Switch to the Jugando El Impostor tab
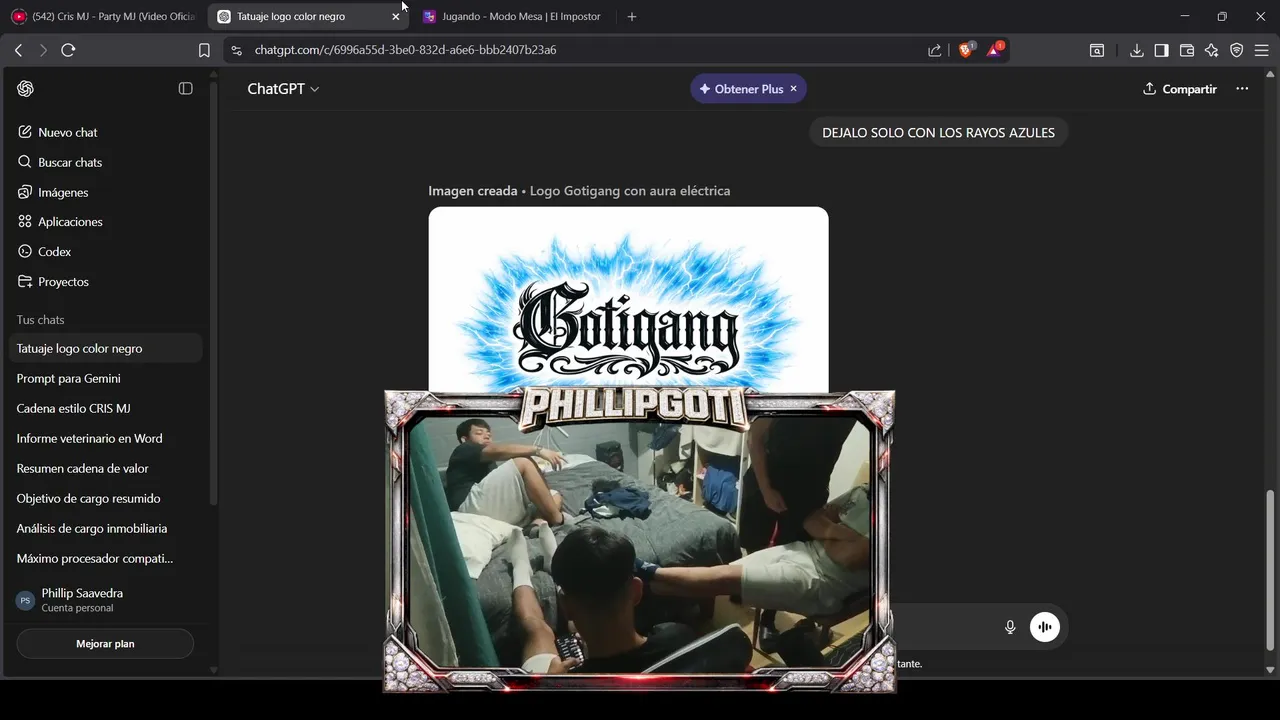 pyautogui.click(x=512, y=17)
